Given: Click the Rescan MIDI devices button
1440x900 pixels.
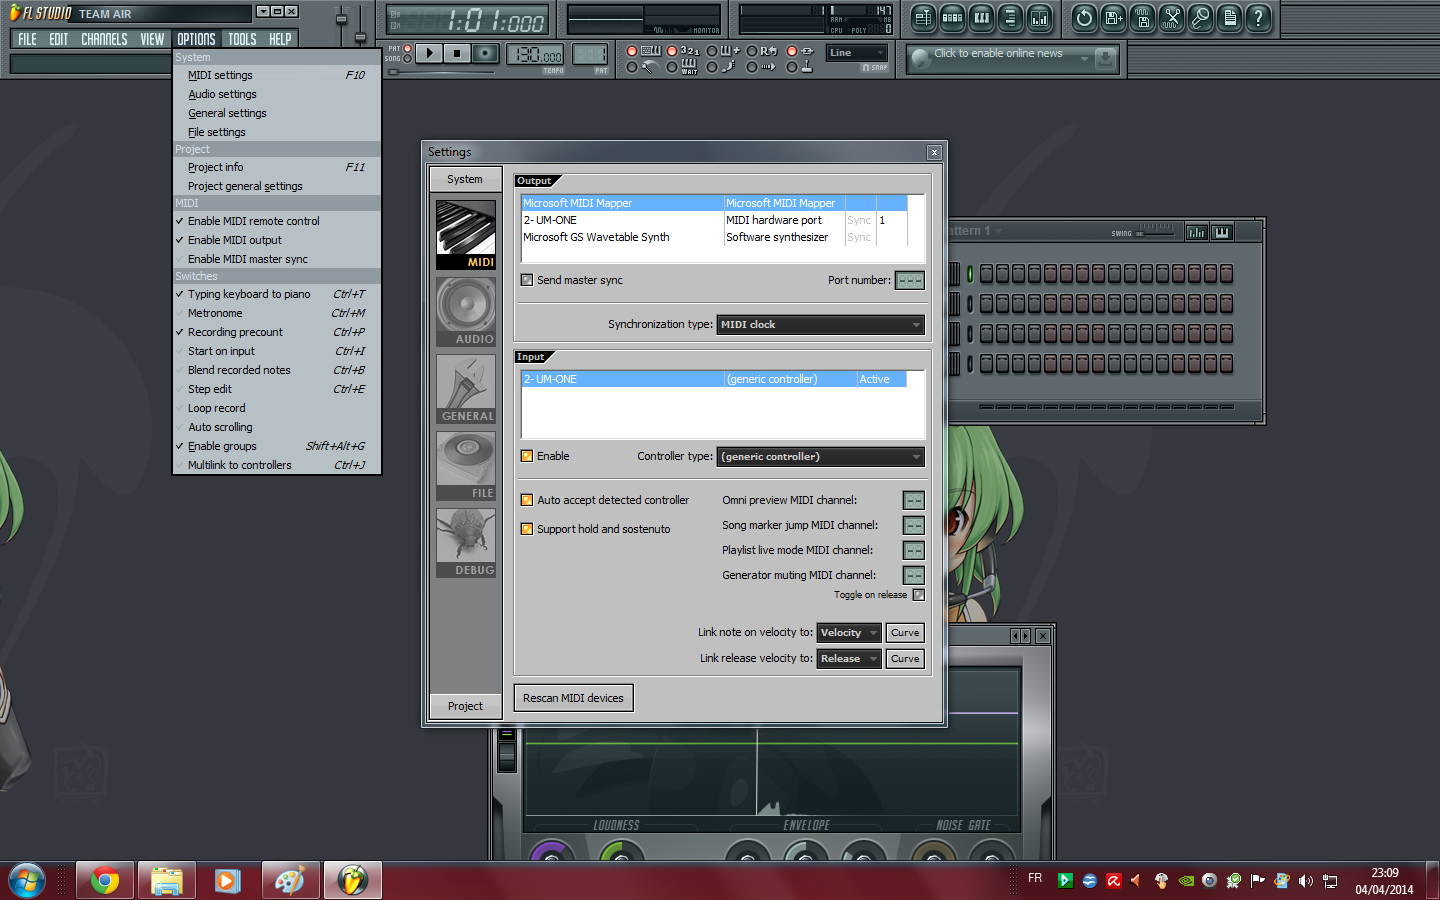Looking at the screenshot, I should click(573, 698).
